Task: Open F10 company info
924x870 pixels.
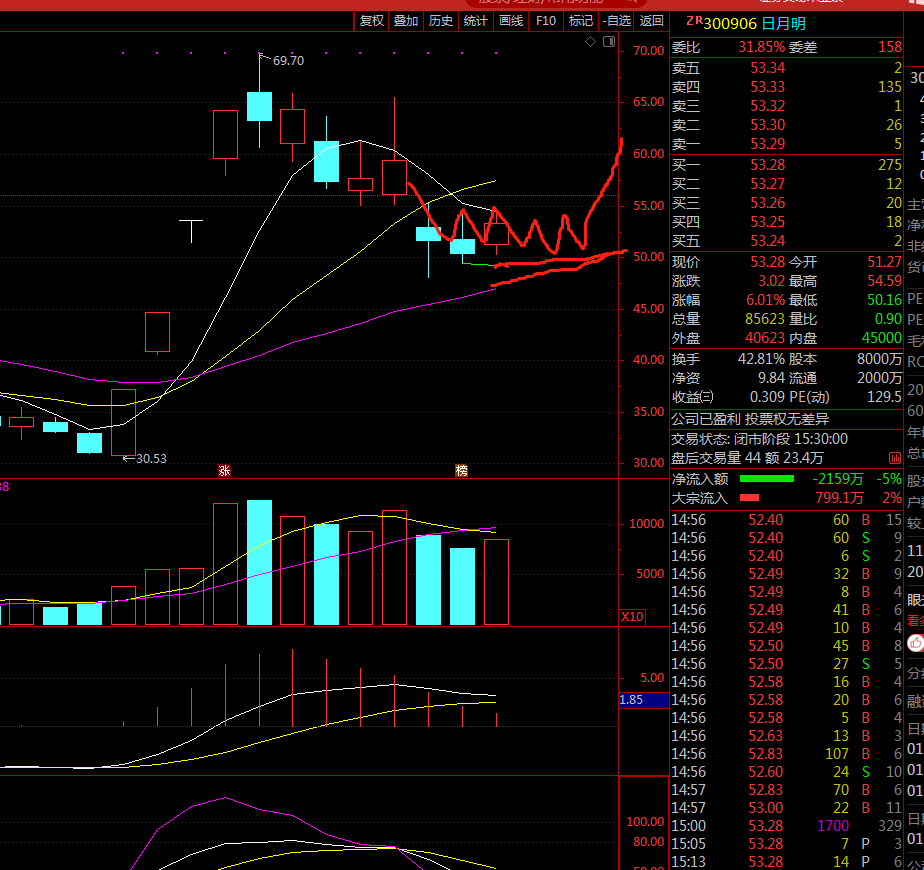Action: (546, 21)
